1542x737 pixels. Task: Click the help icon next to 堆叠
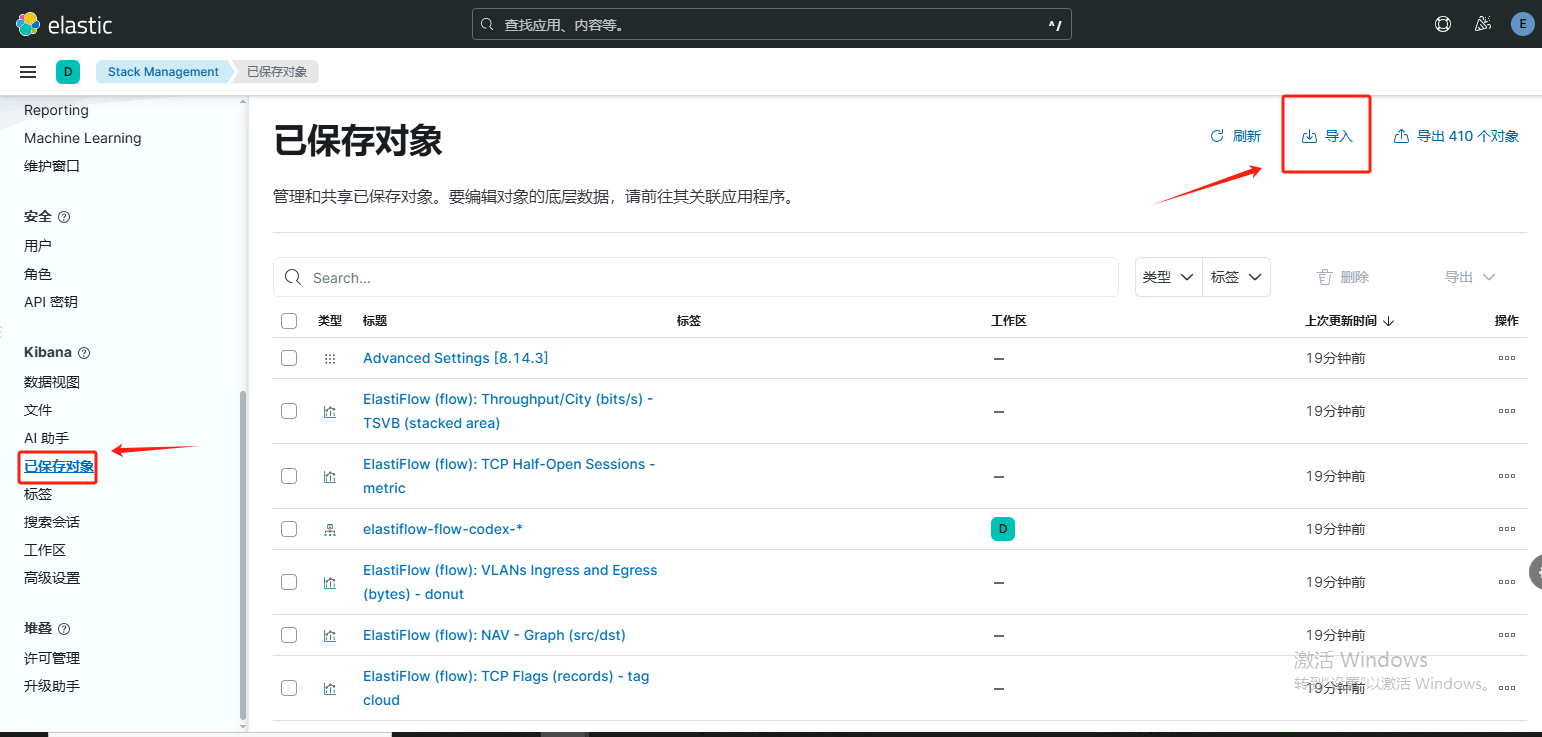coord(64,629)
